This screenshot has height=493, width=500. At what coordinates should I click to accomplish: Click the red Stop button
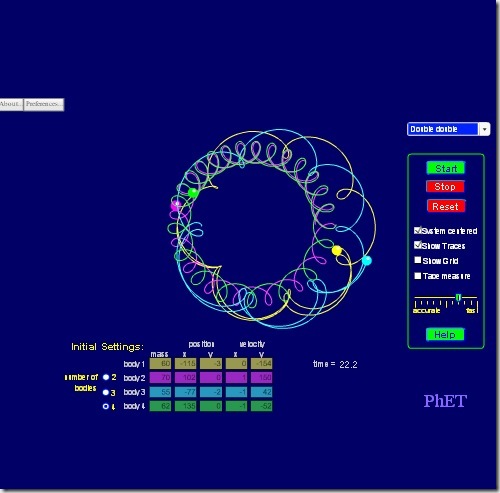[445, 187]
